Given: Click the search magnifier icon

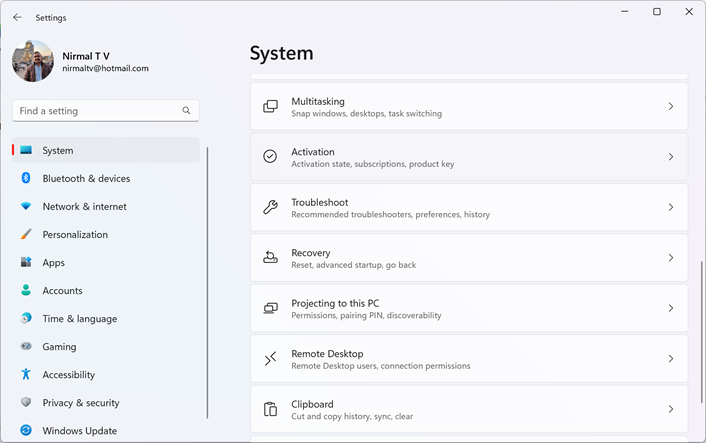Looking at the screenshot, I should click(x=186, y=110).
